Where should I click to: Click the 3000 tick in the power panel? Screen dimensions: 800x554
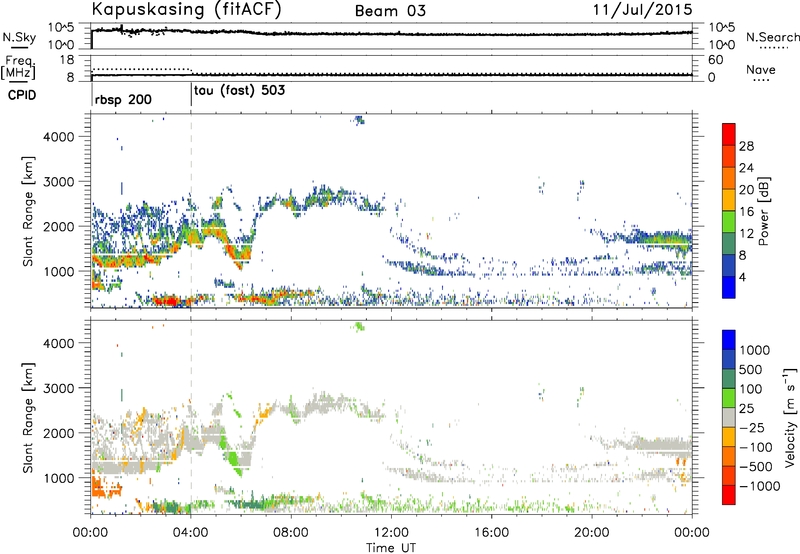pyautogui.click(x=59, y=182)
